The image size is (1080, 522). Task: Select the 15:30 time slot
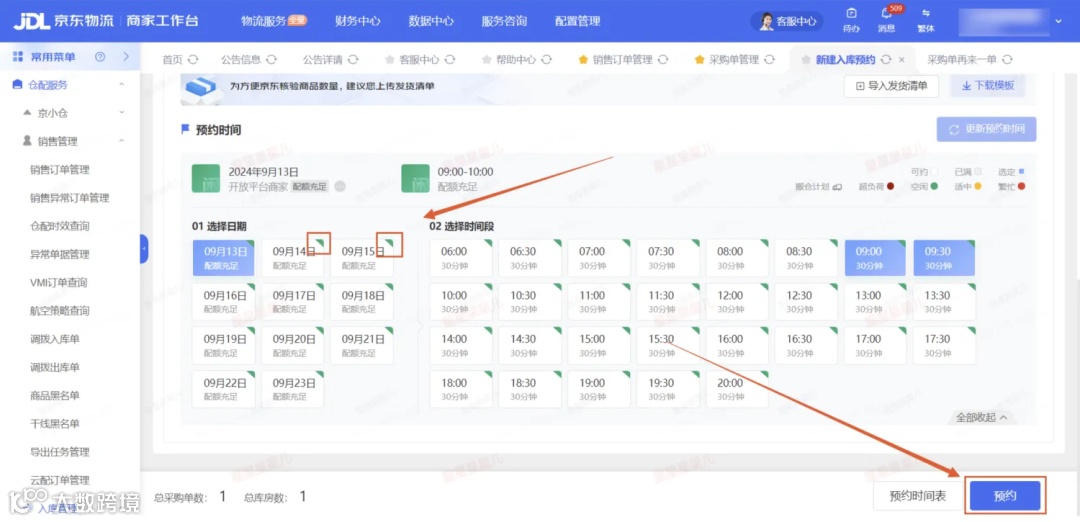(x=667, y=345)
